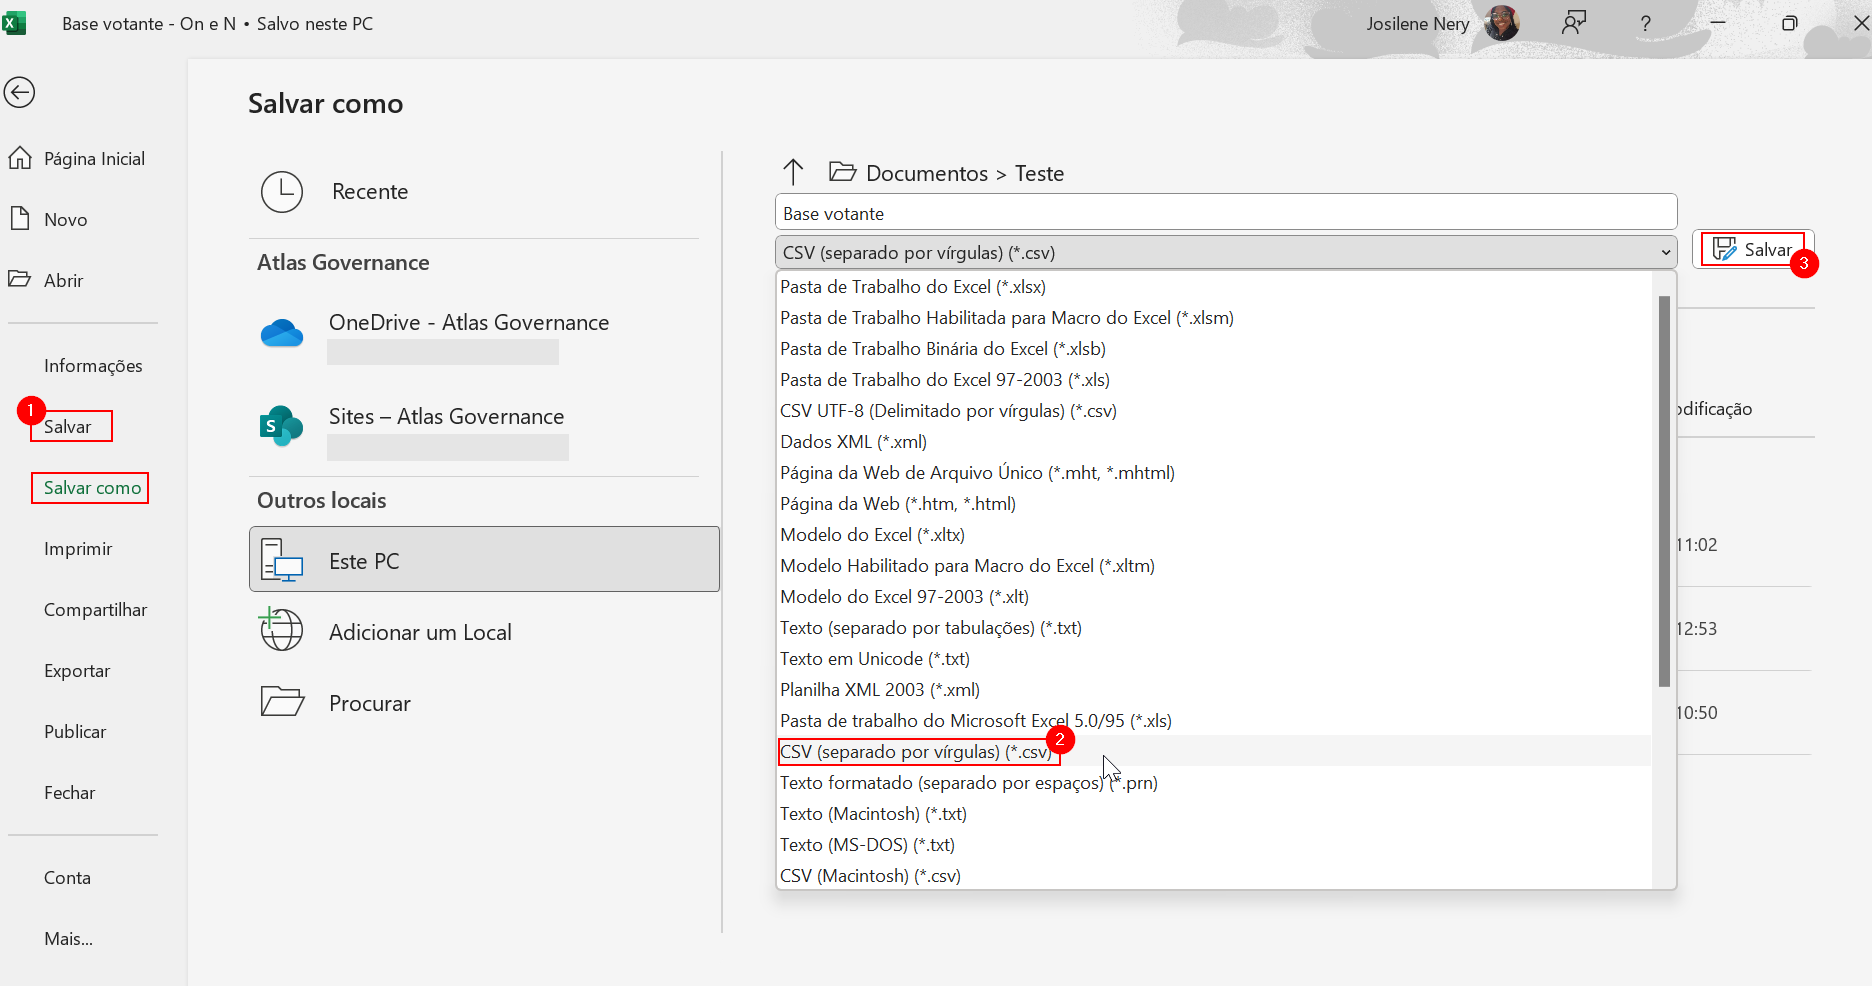Open the Teste breadcrumb link

(x=1039, y=172)
